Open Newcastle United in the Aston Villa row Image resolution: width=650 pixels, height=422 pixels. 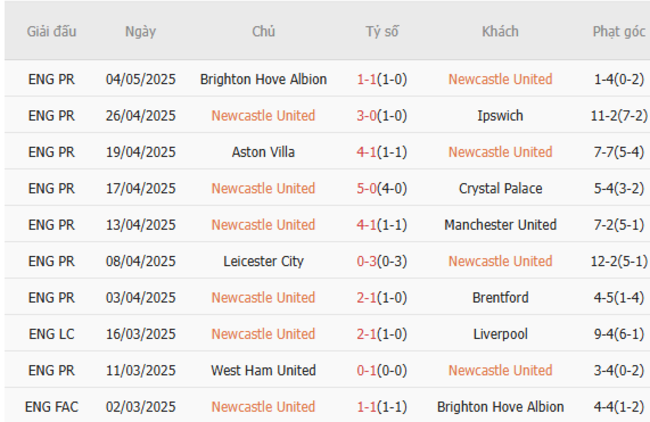[500, 152]
